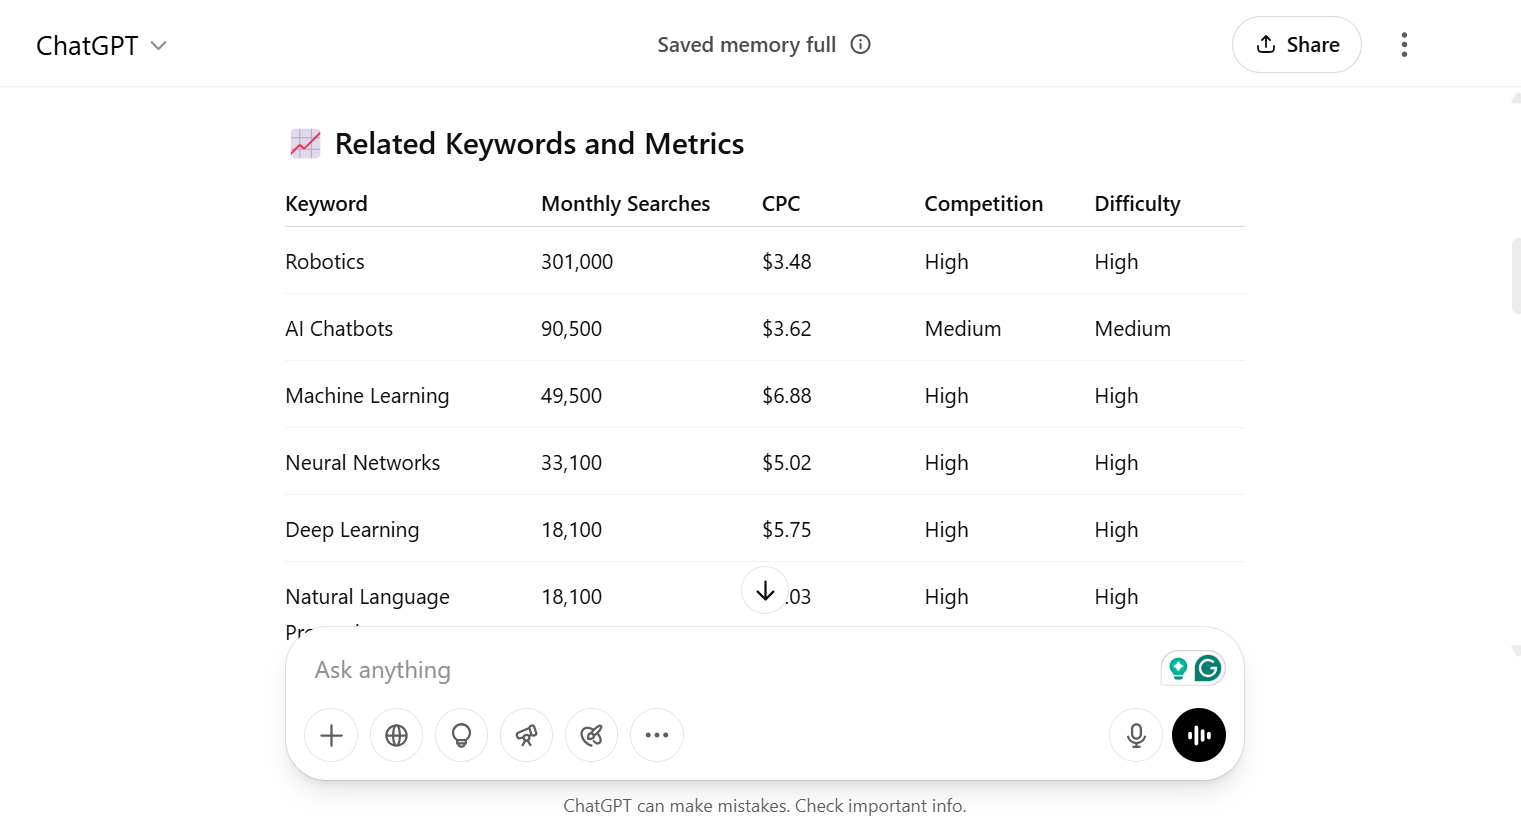Open the three-dot conversation options menu
This screenshot has width=1521, height=819.
[1404, 44]
